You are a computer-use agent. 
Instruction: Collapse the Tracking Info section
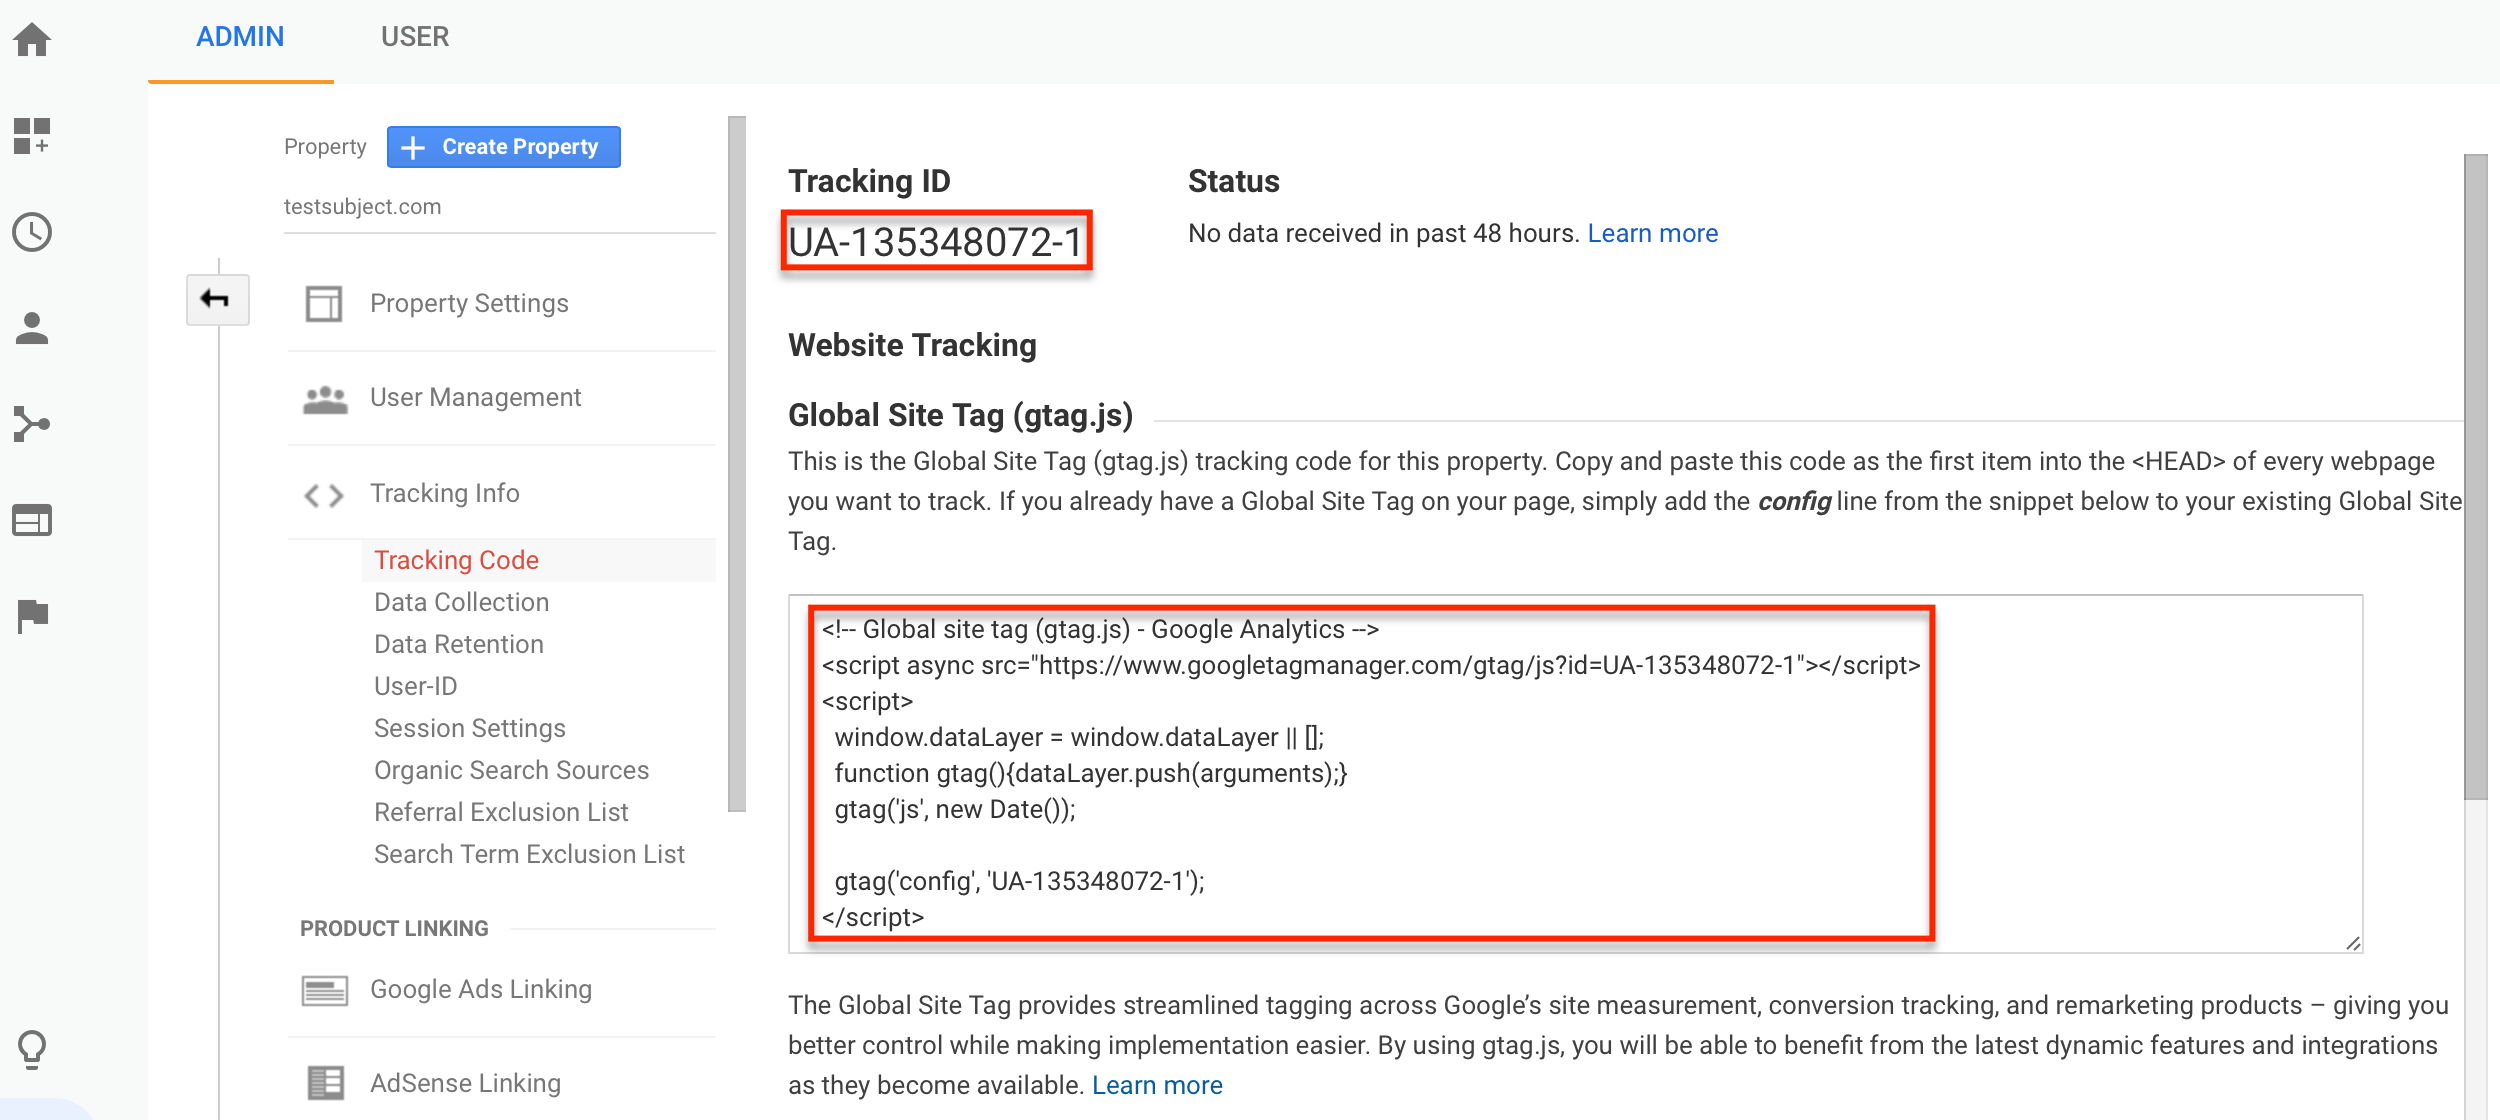445,493
